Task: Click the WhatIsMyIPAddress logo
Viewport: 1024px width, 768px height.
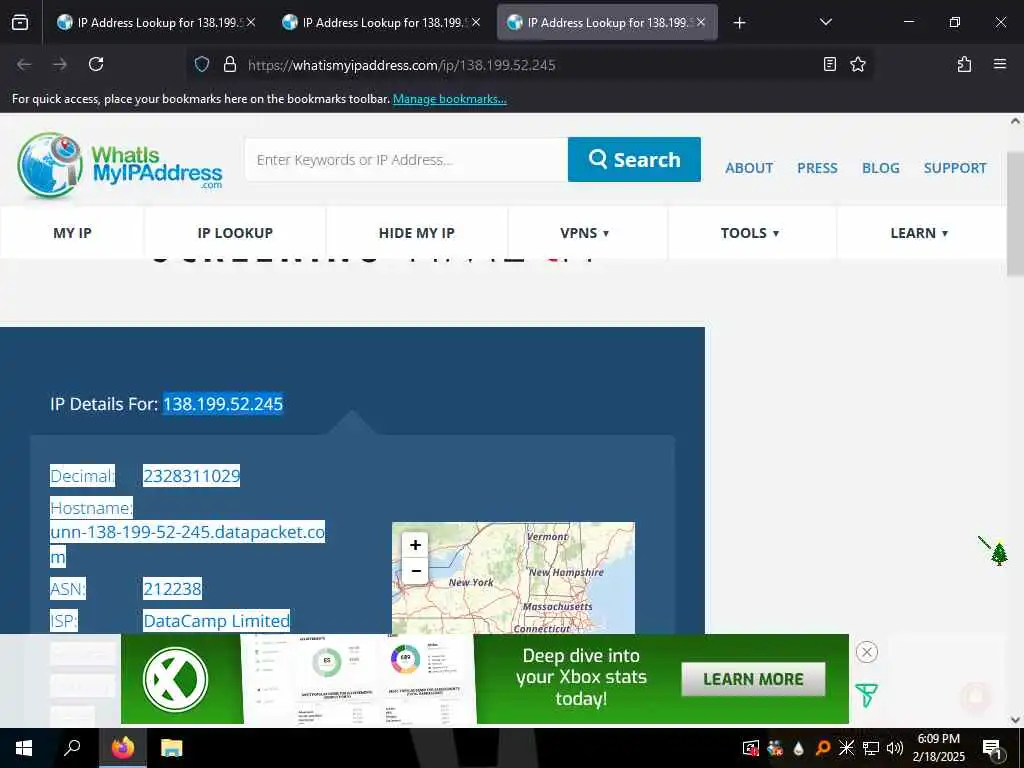Action: point(120,166)
